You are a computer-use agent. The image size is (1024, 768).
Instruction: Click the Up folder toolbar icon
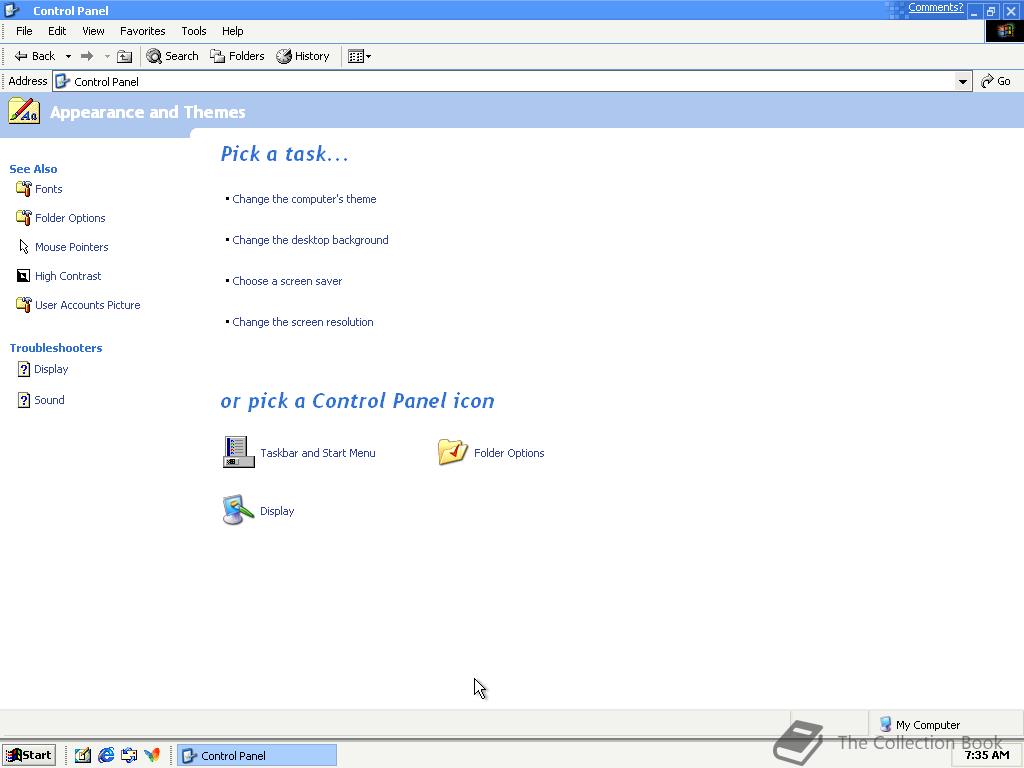[x=124, y=56]
